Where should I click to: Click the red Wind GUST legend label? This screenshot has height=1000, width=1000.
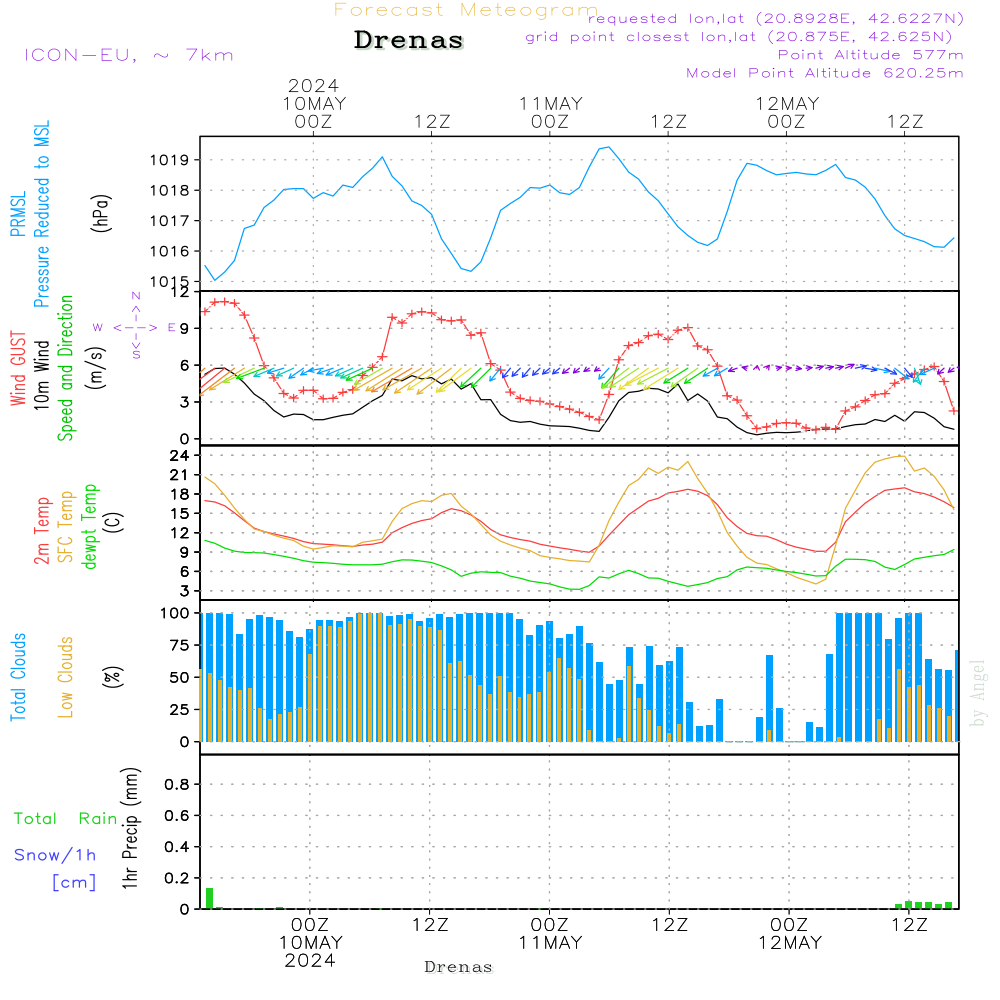pos(18,365)
